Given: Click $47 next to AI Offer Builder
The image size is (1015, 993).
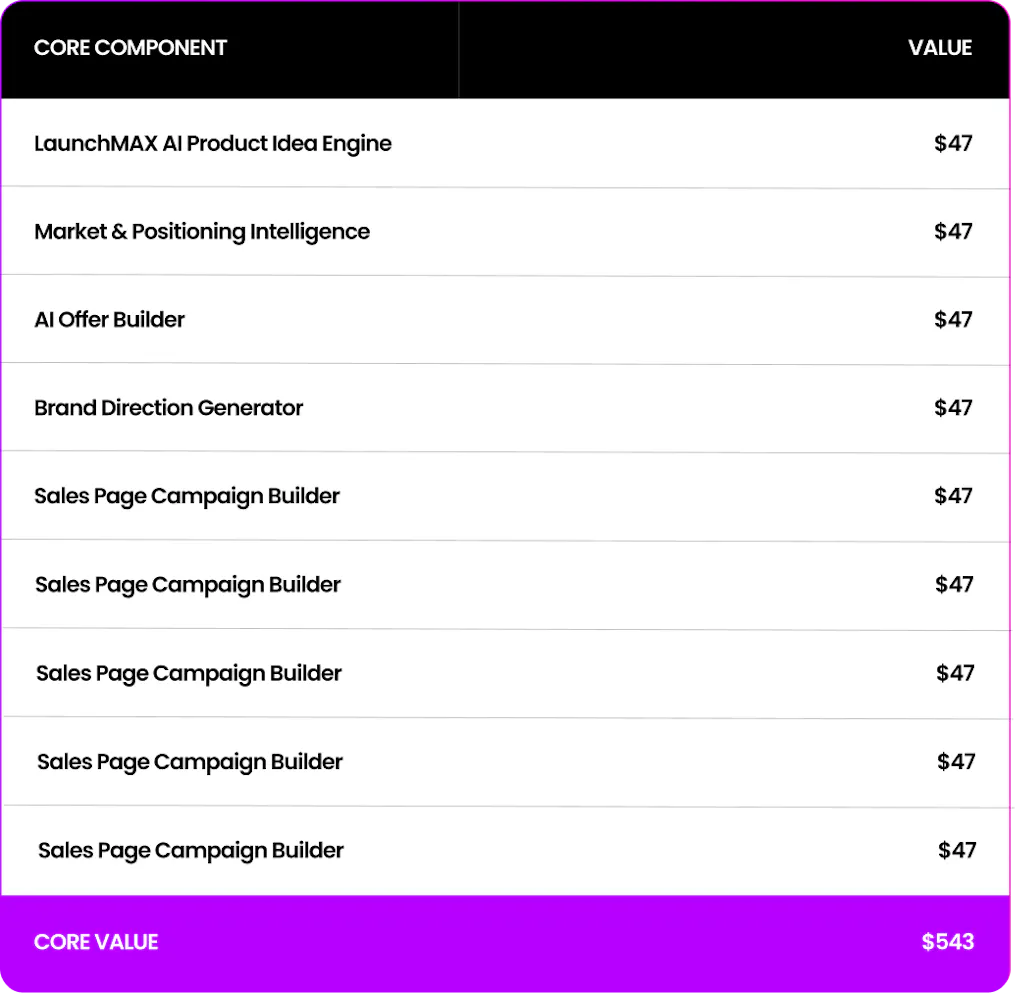Looking at the screenshot, I should click(953, 319).
